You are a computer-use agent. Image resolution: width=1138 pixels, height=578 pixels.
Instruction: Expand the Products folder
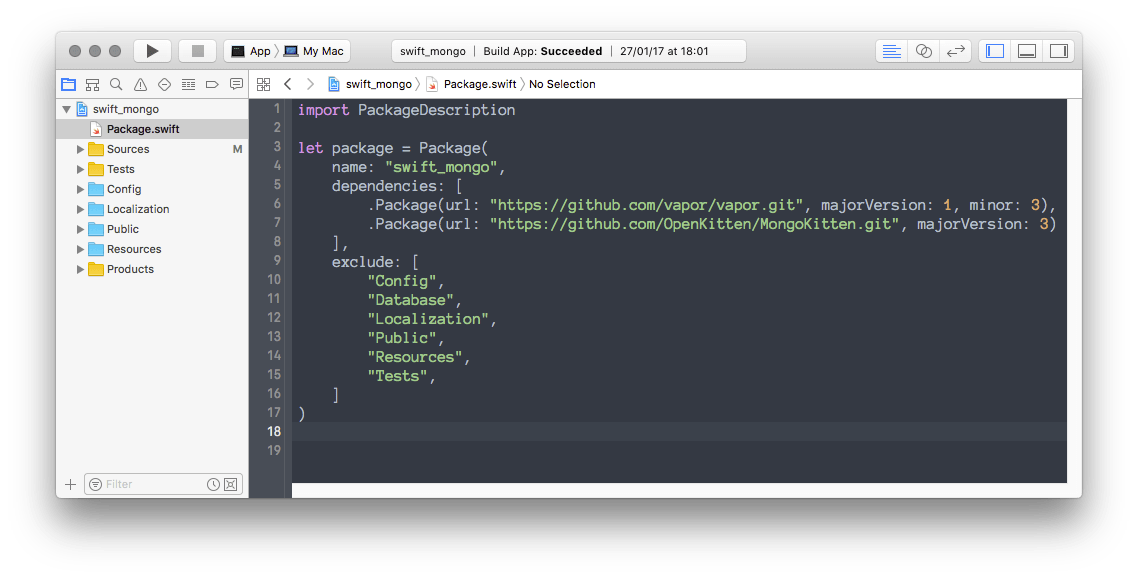pyautogui.click(x=81, y=269)
